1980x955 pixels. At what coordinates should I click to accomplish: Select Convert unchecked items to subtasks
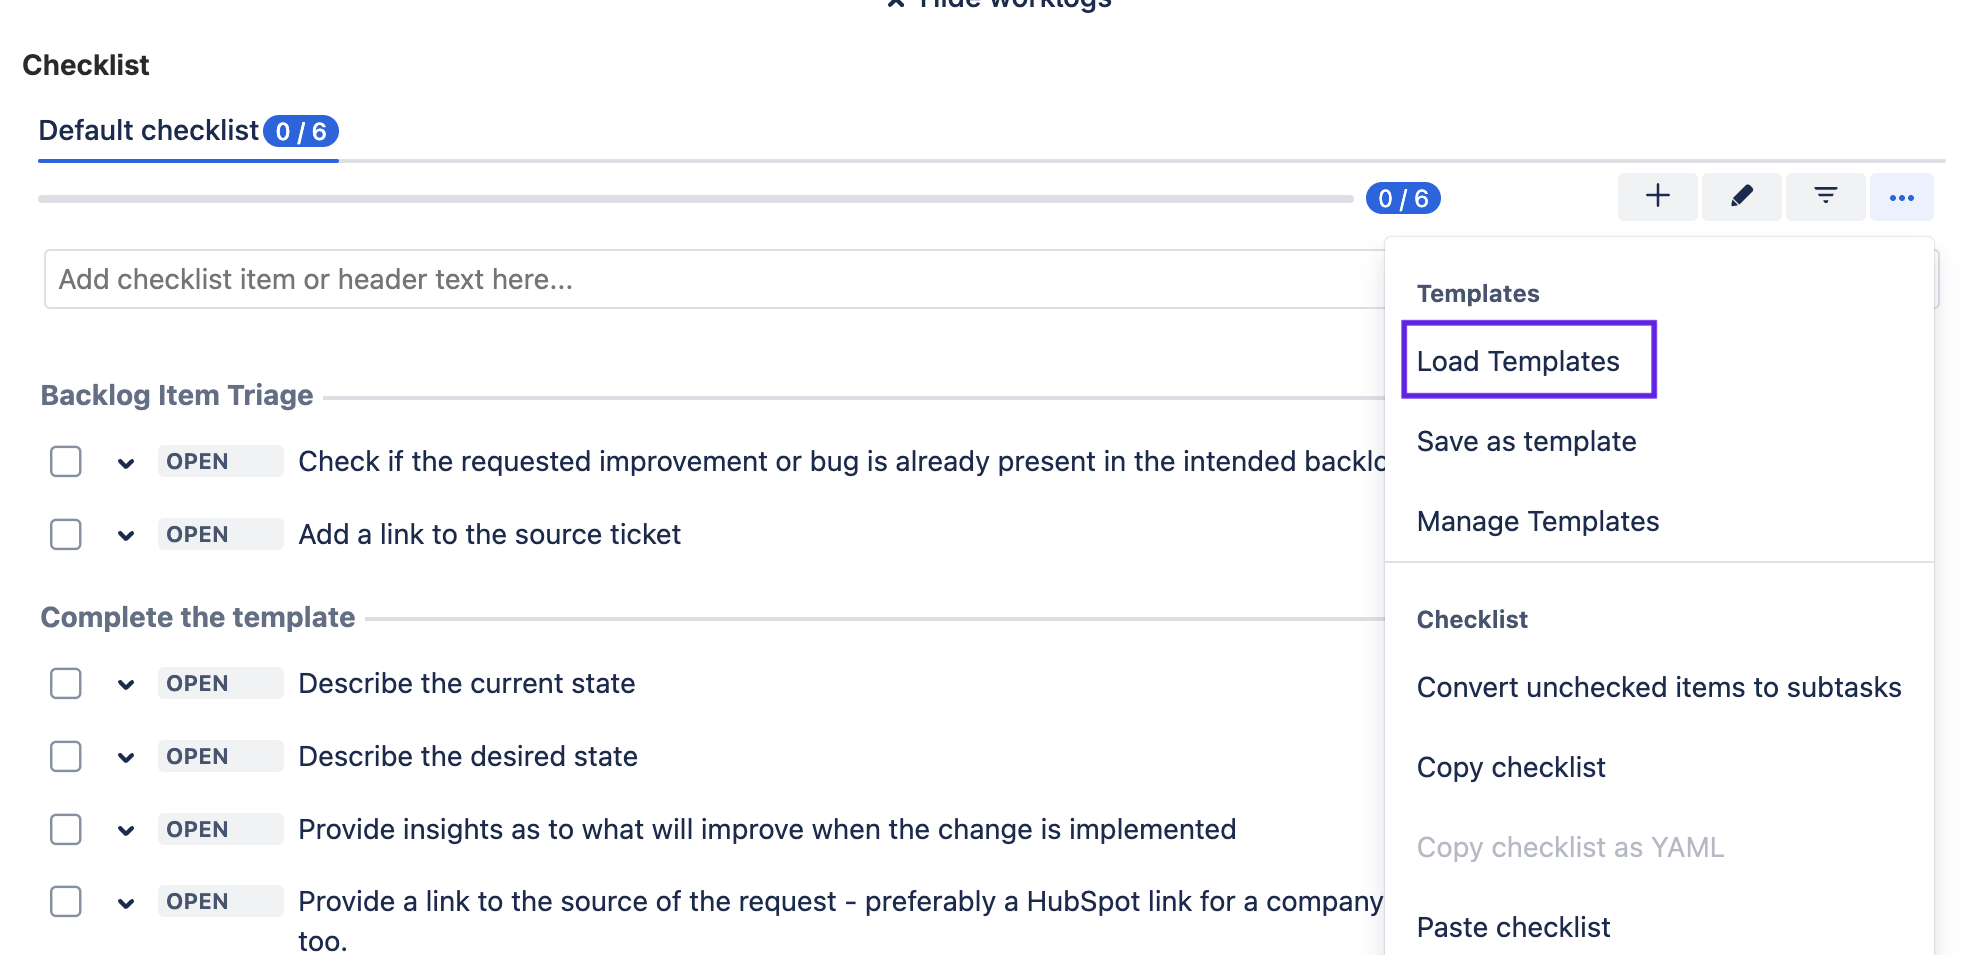click(1658, 687)
